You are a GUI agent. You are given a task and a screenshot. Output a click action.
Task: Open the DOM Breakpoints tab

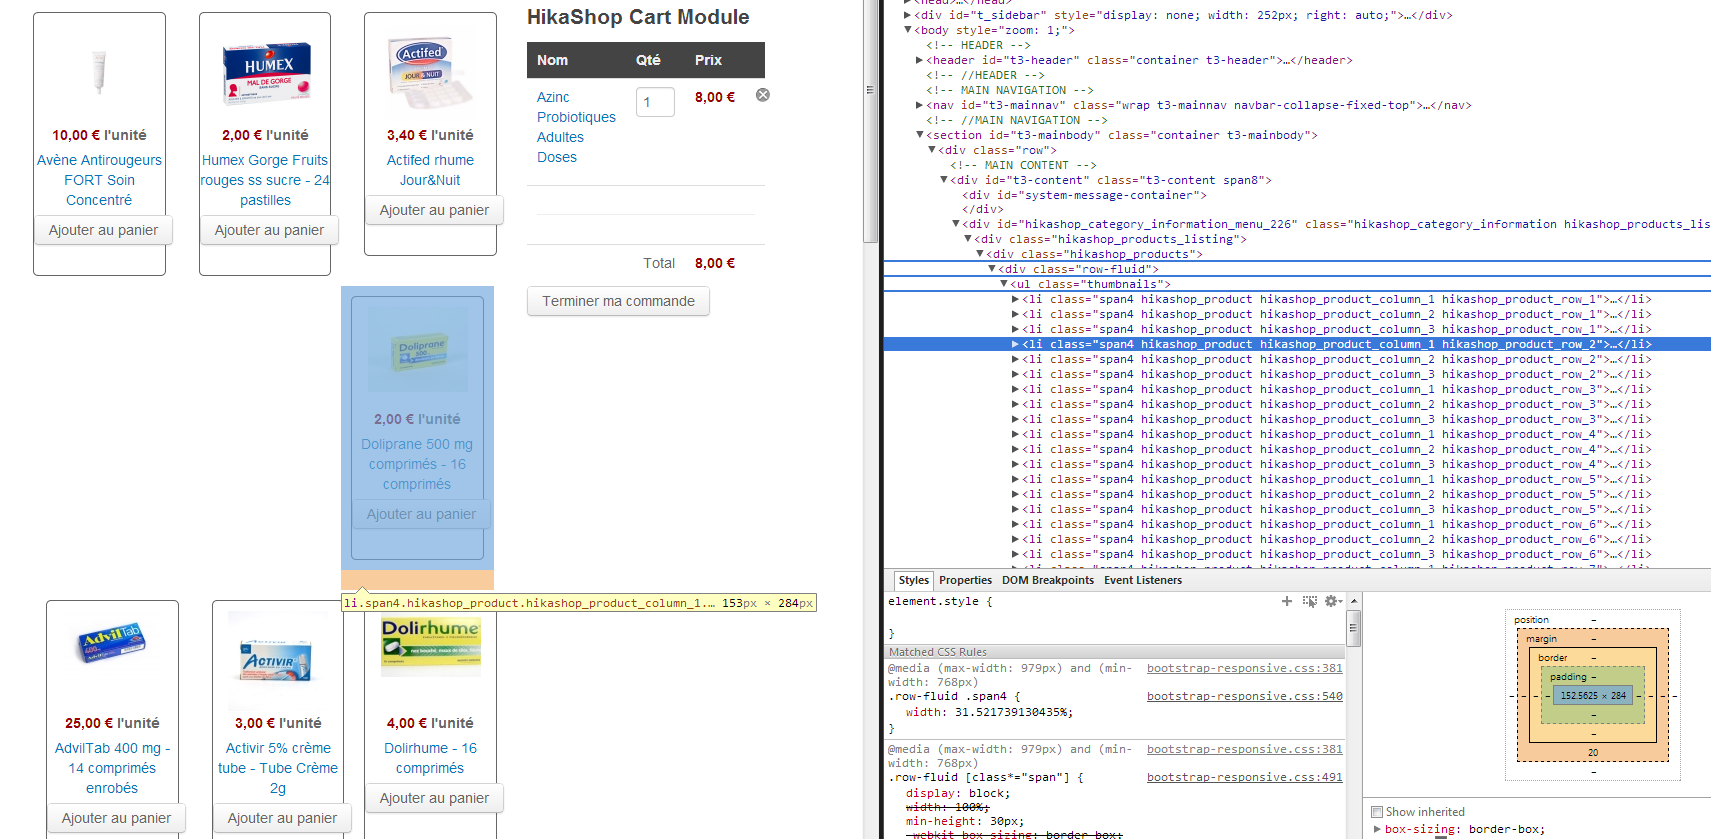[x=1048, y=580]
